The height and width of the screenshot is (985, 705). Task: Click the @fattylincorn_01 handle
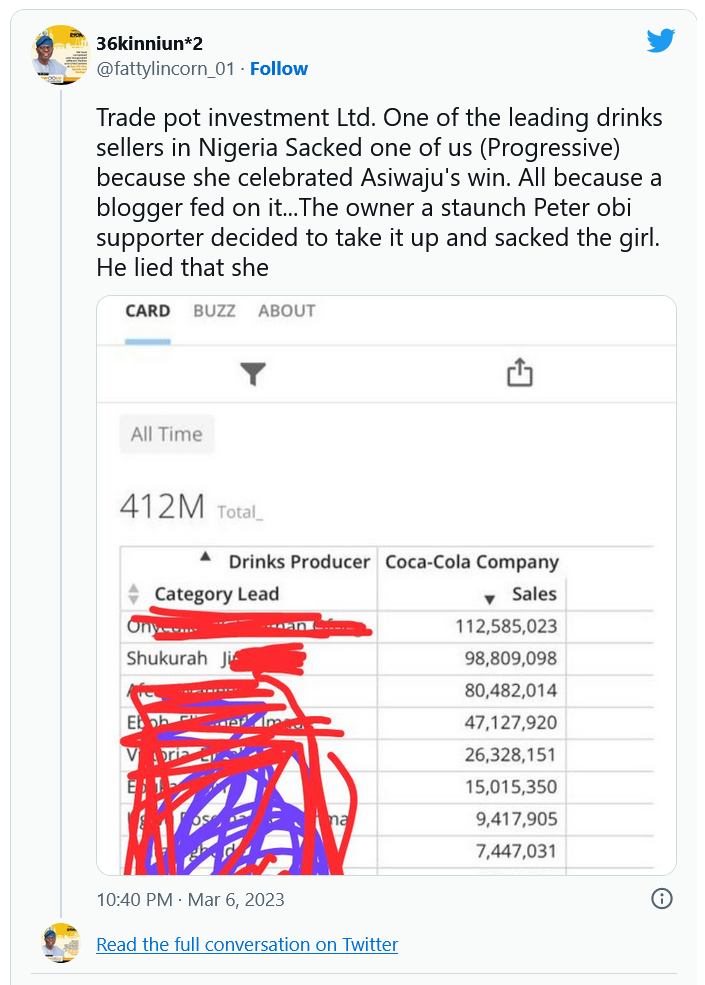pos(164,69)
